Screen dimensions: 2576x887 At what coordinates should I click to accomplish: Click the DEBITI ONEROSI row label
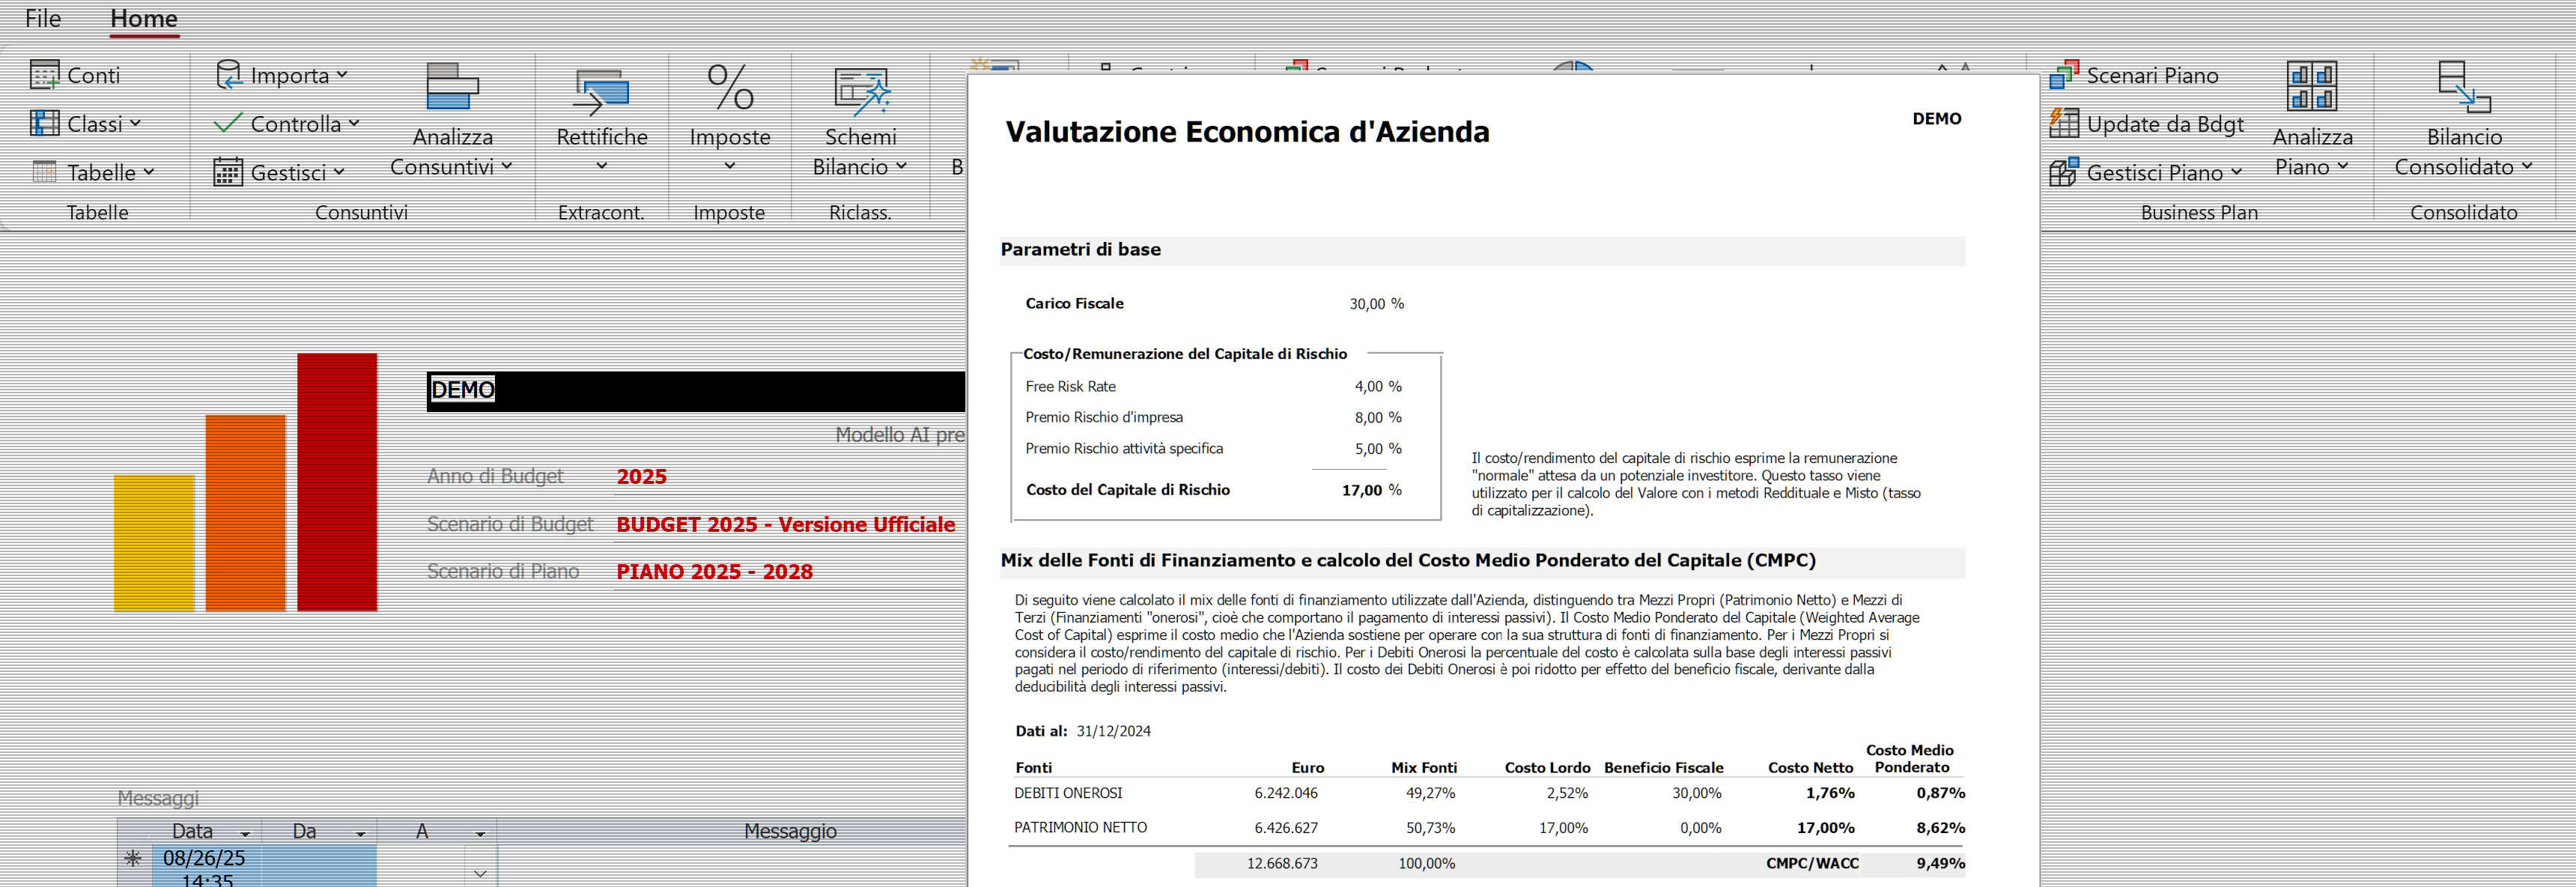coord(1068,793)
